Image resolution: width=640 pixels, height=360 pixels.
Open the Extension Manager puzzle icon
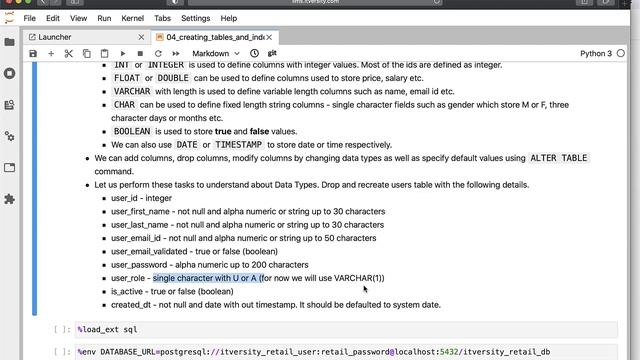pyautogui.click(x=9, y=199)
